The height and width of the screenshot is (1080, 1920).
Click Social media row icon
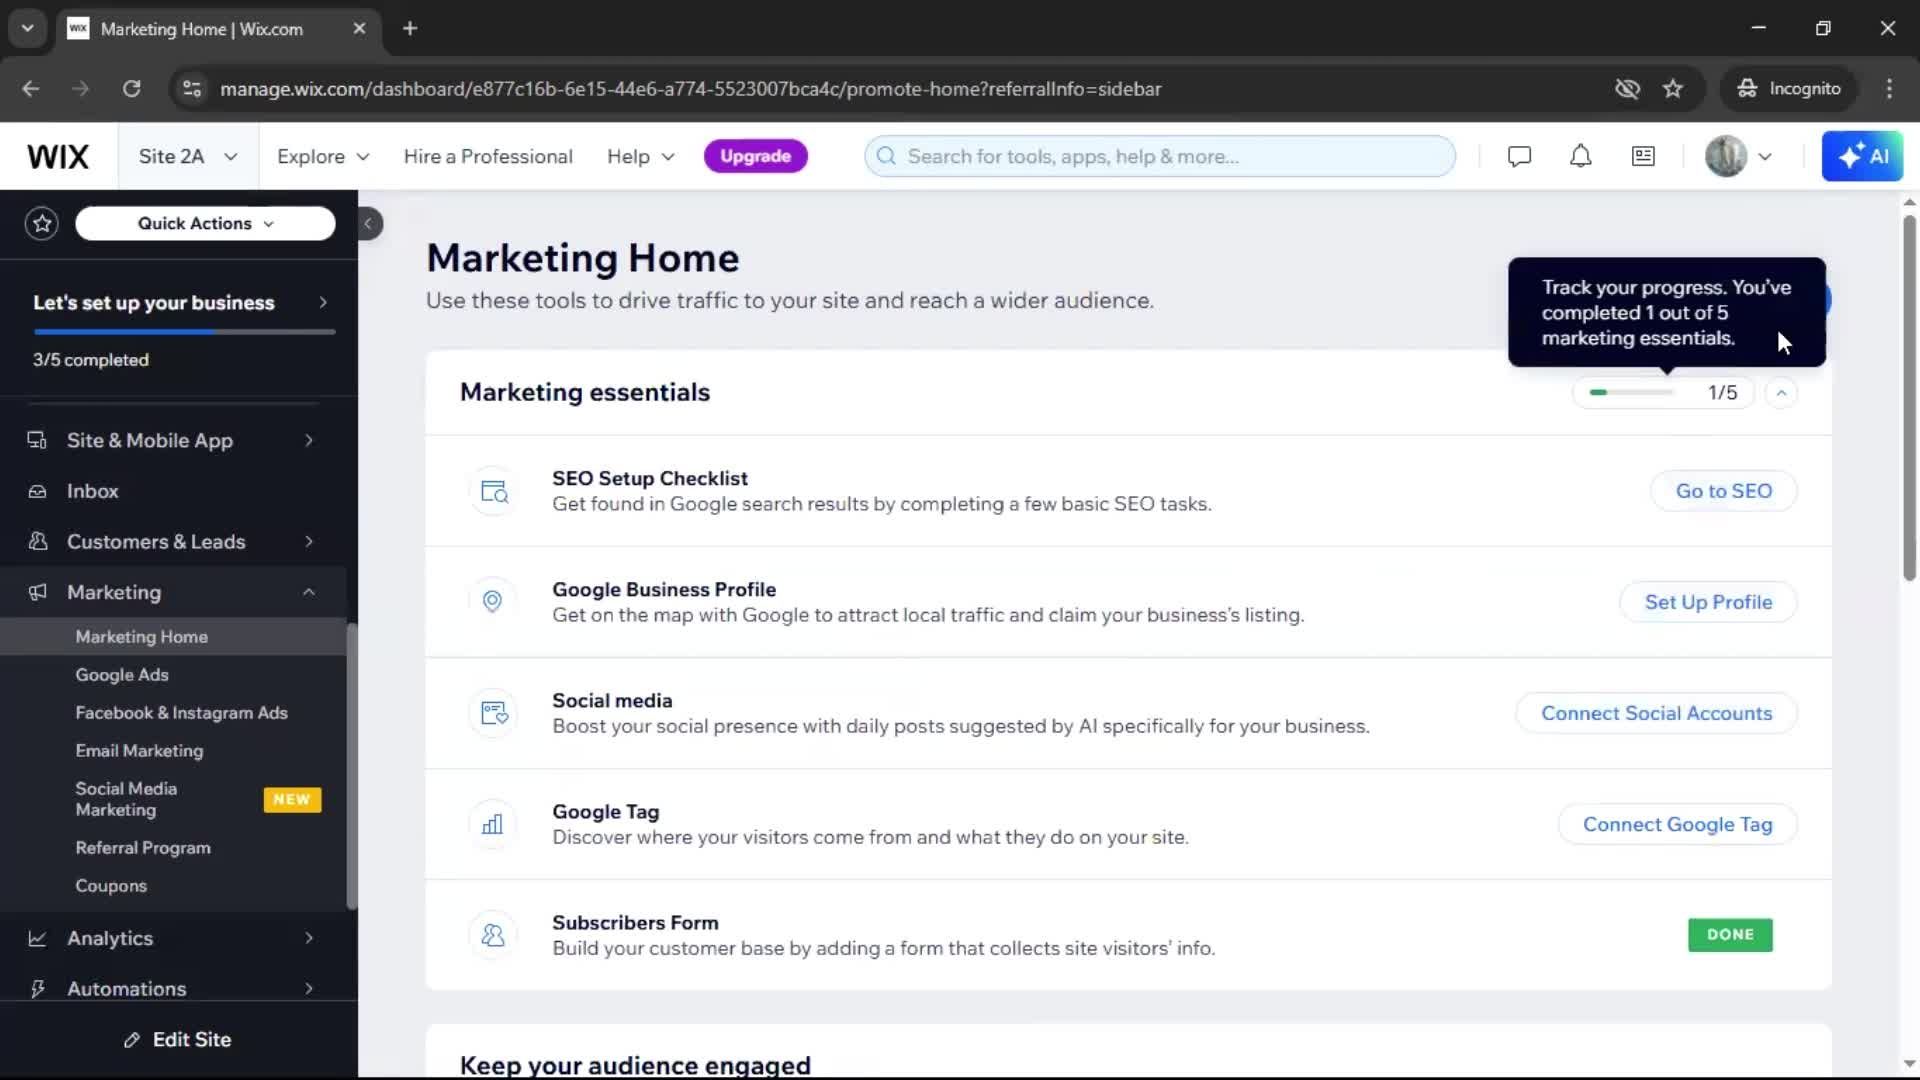(493, 713)
